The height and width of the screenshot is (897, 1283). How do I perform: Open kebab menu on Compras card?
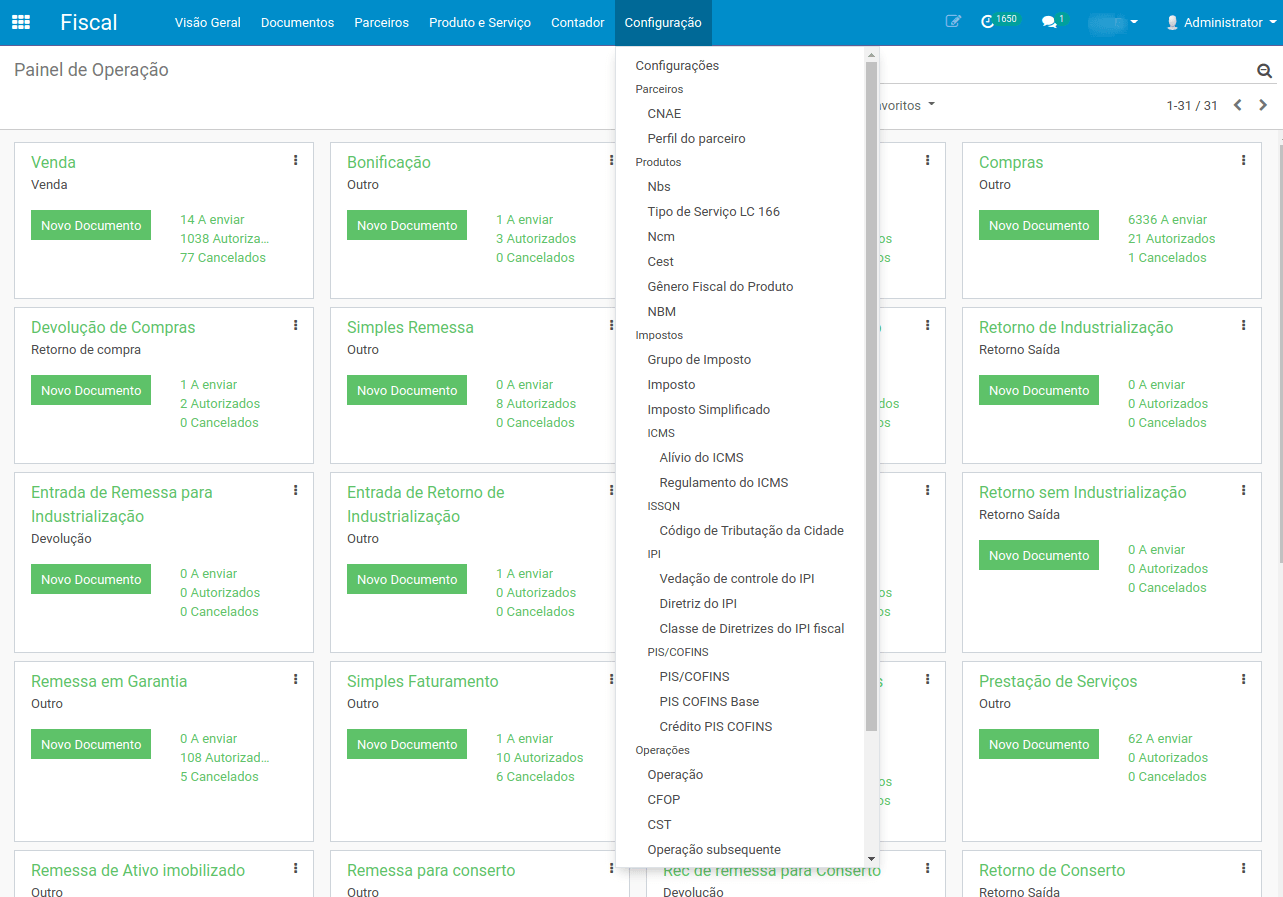point(1243,160)
